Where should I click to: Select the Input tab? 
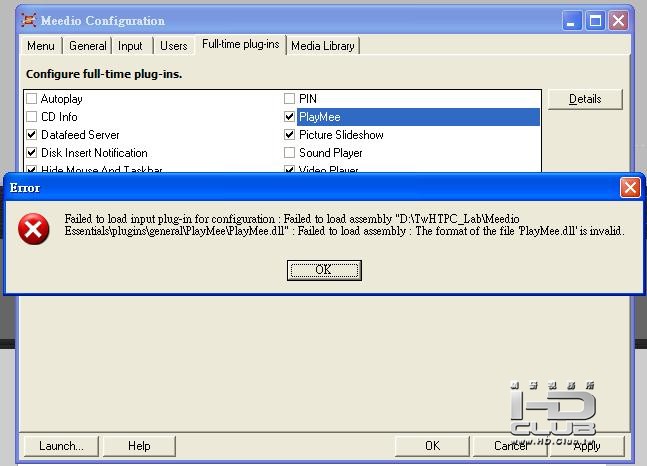130,46
